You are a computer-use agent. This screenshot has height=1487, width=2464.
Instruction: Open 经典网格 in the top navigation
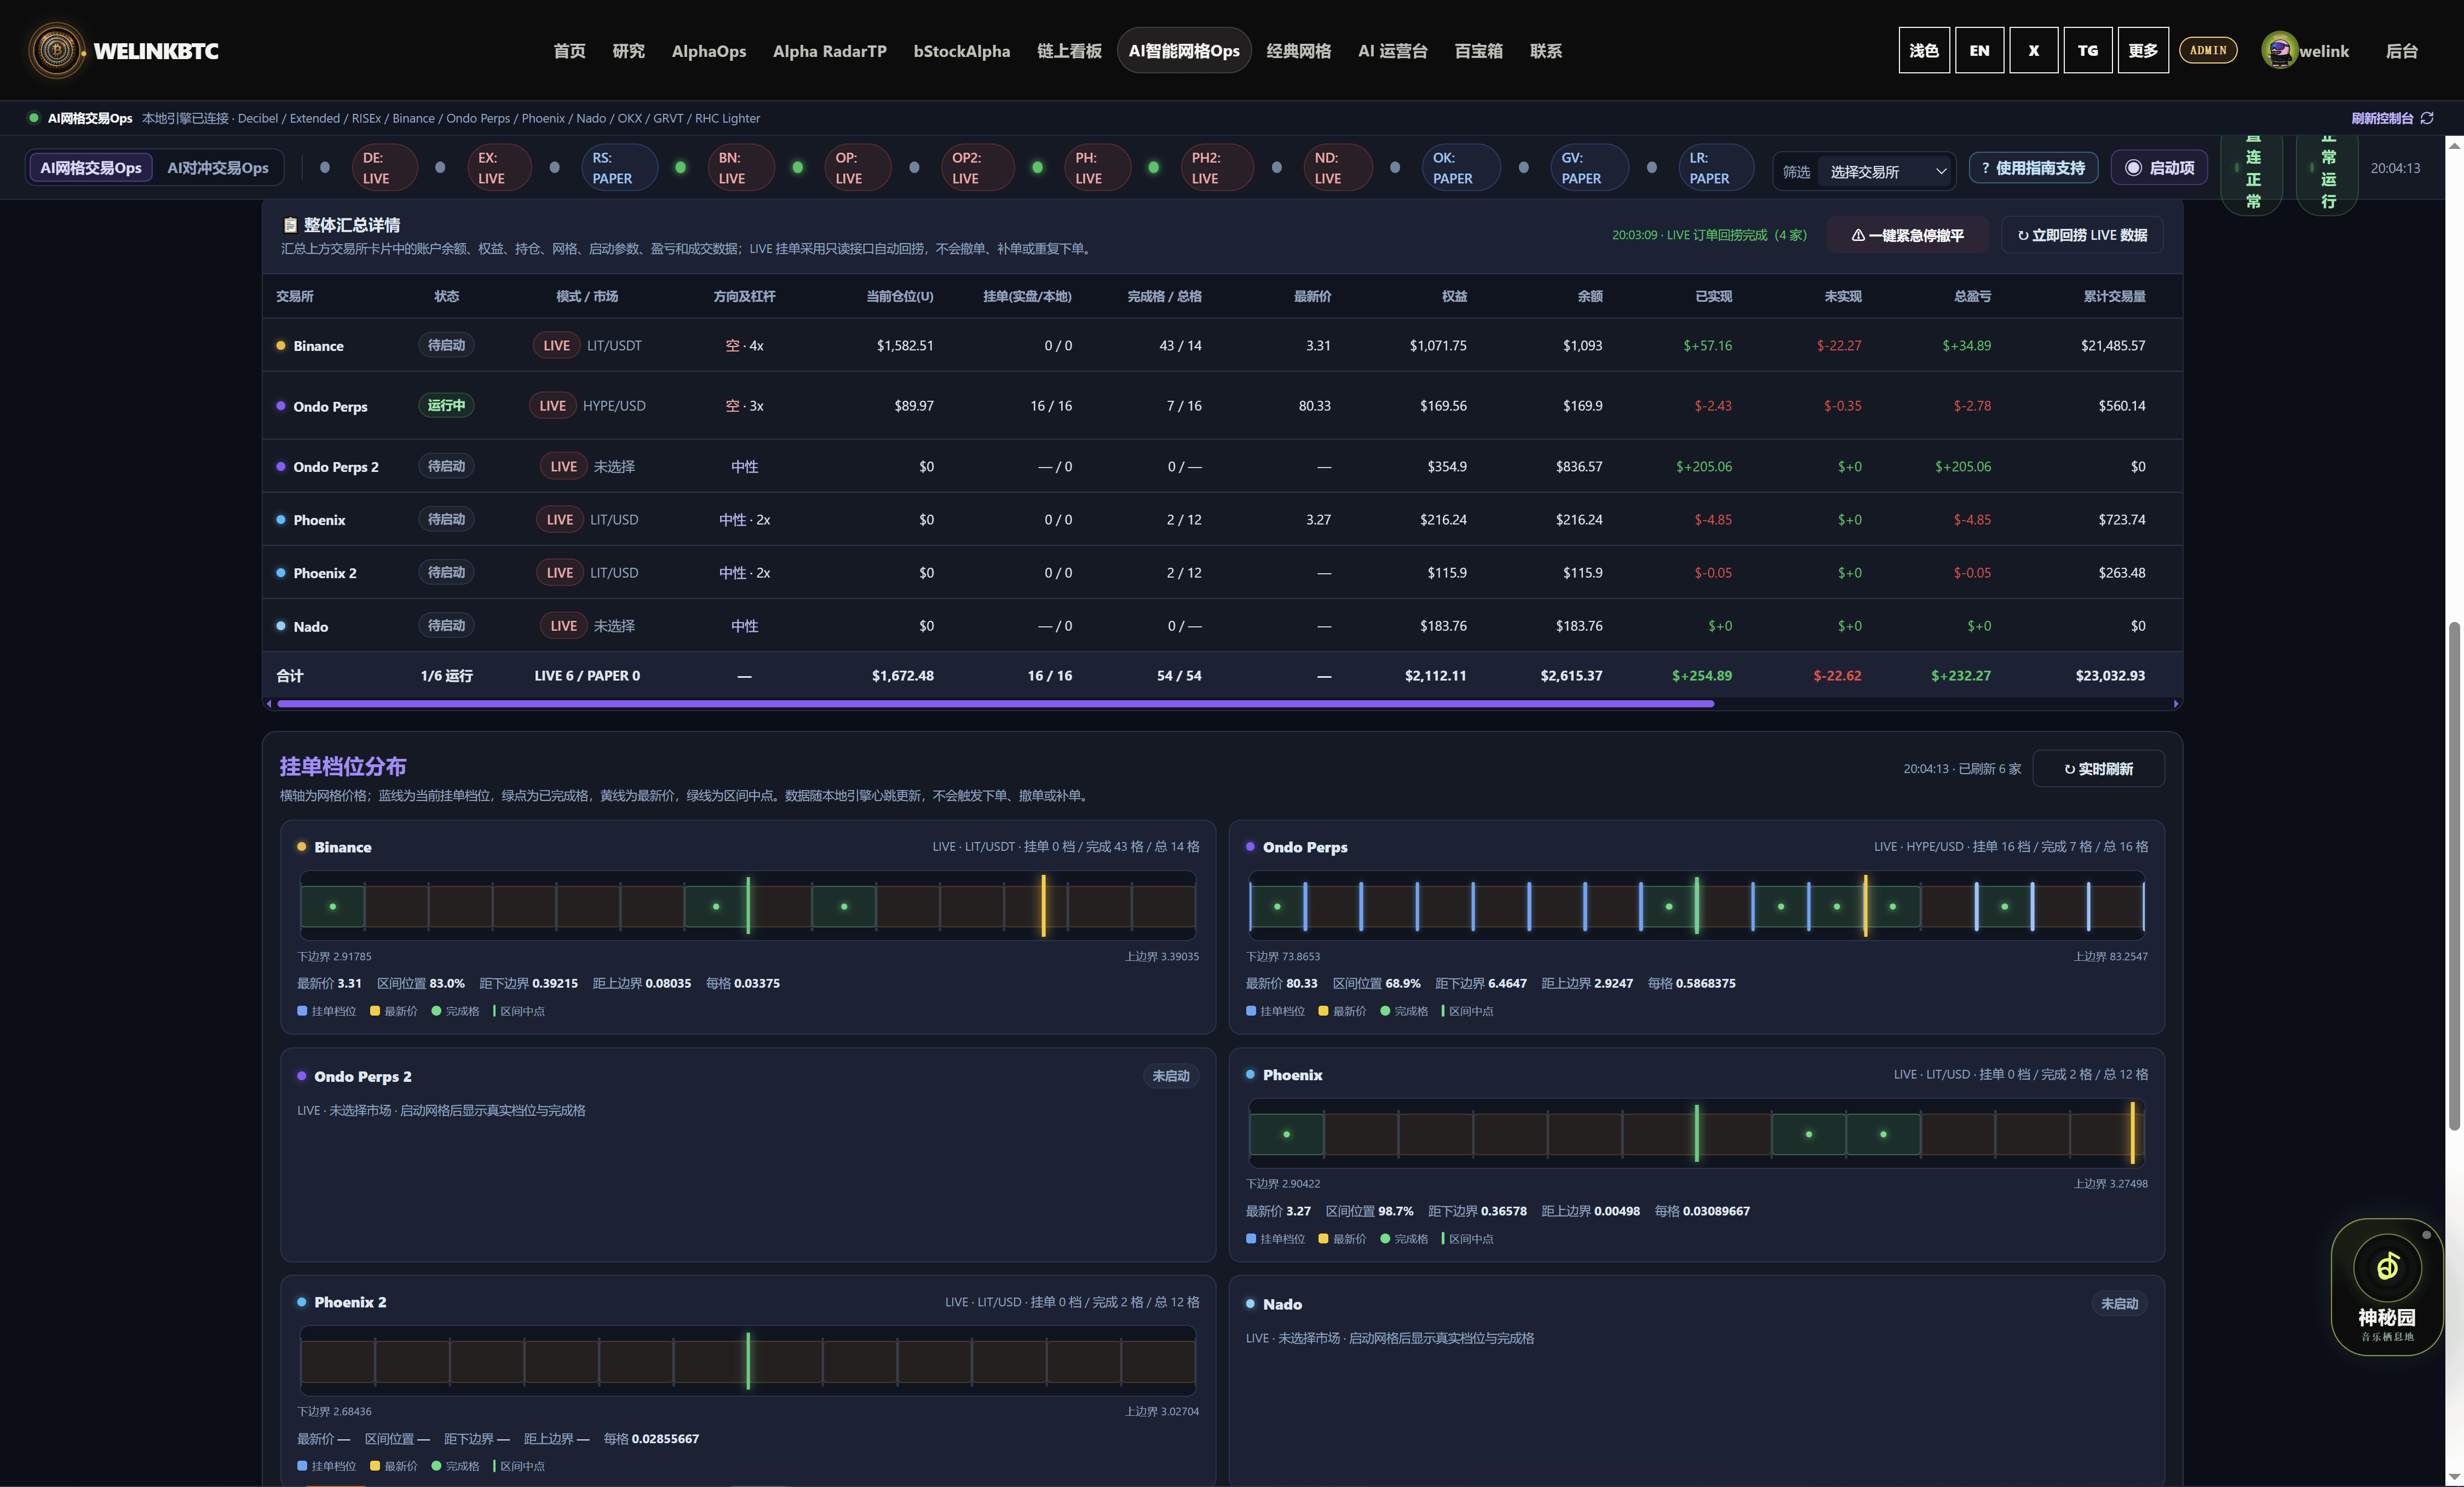click(1298, 51)
